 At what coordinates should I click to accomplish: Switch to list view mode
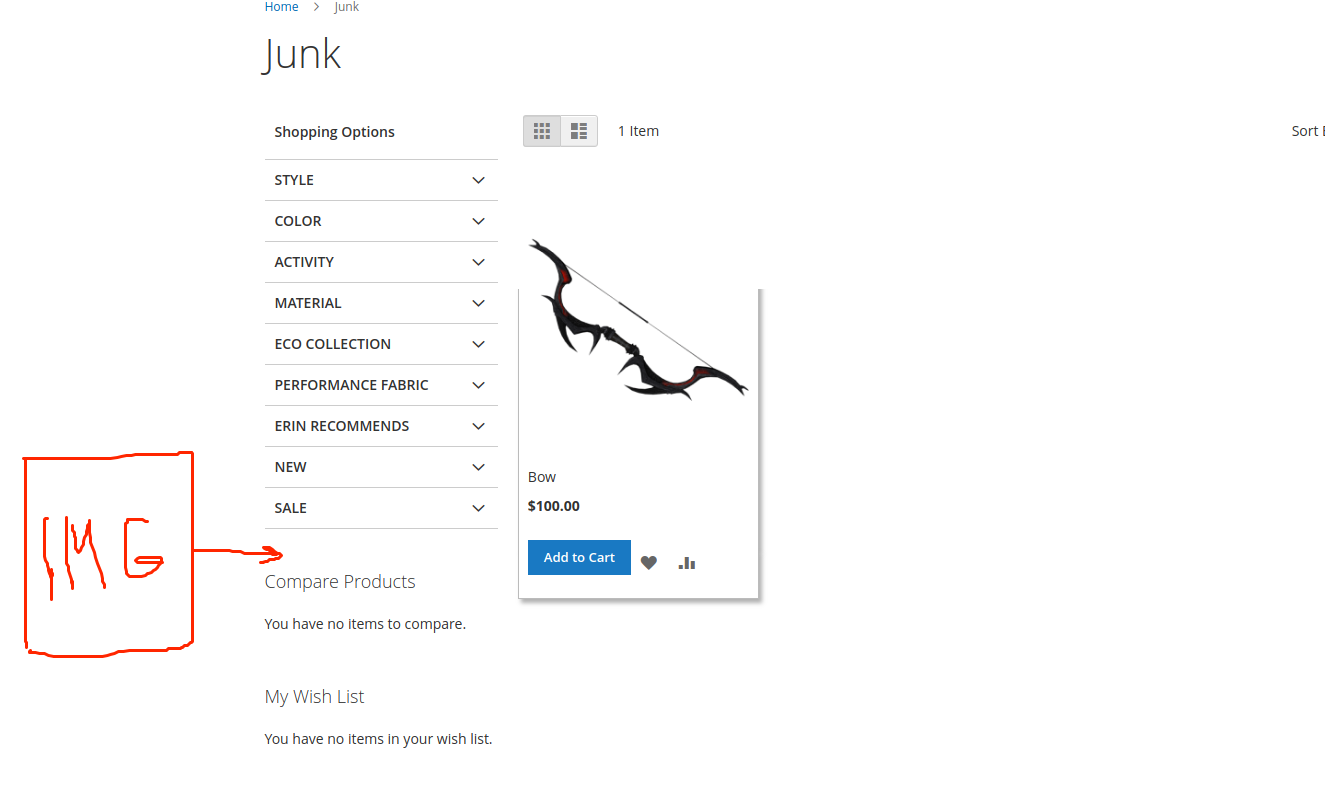tap(579, 131)
